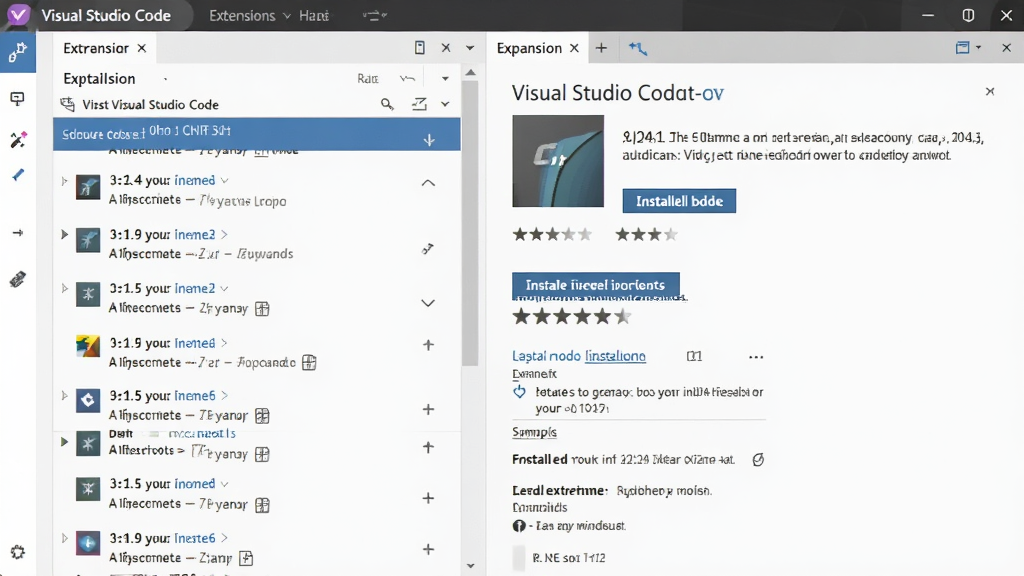Click the plus icon on the 3:1.9 Inemed row
Image resolution: width=1024 pixels, height=576 pixels.
(x=428, y=345)
